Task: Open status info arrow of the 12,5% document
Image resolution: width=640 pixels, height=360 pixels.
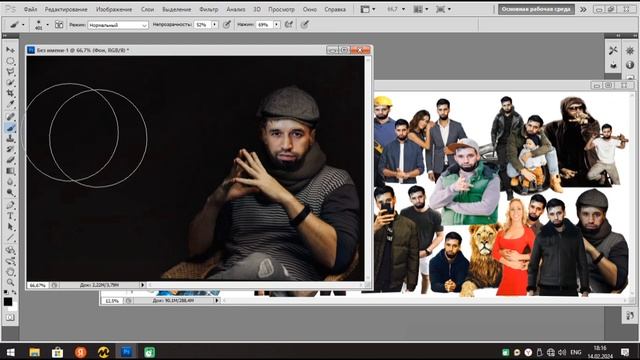Action: point(217,300)
